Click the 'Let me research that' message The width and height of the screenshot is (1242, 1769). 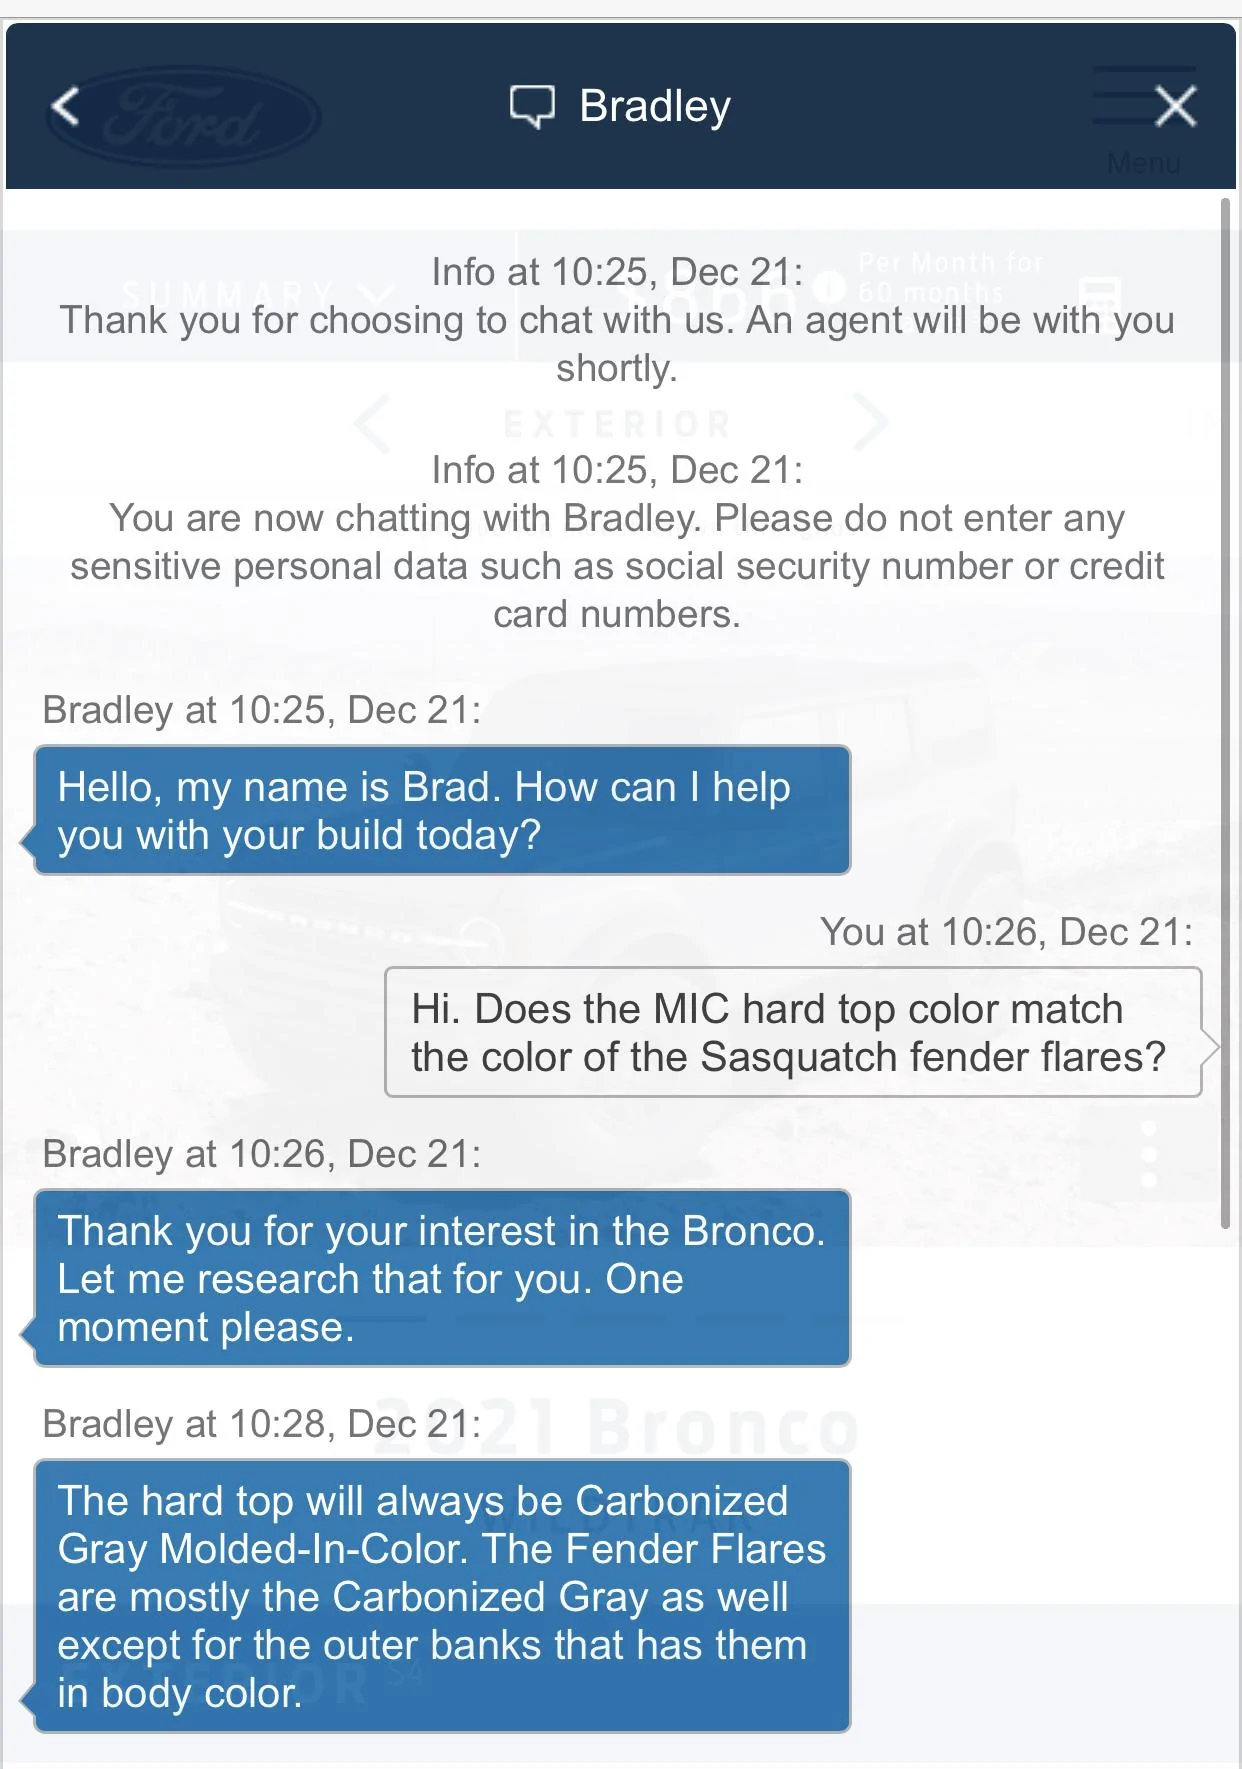[x=442, y=1278]
